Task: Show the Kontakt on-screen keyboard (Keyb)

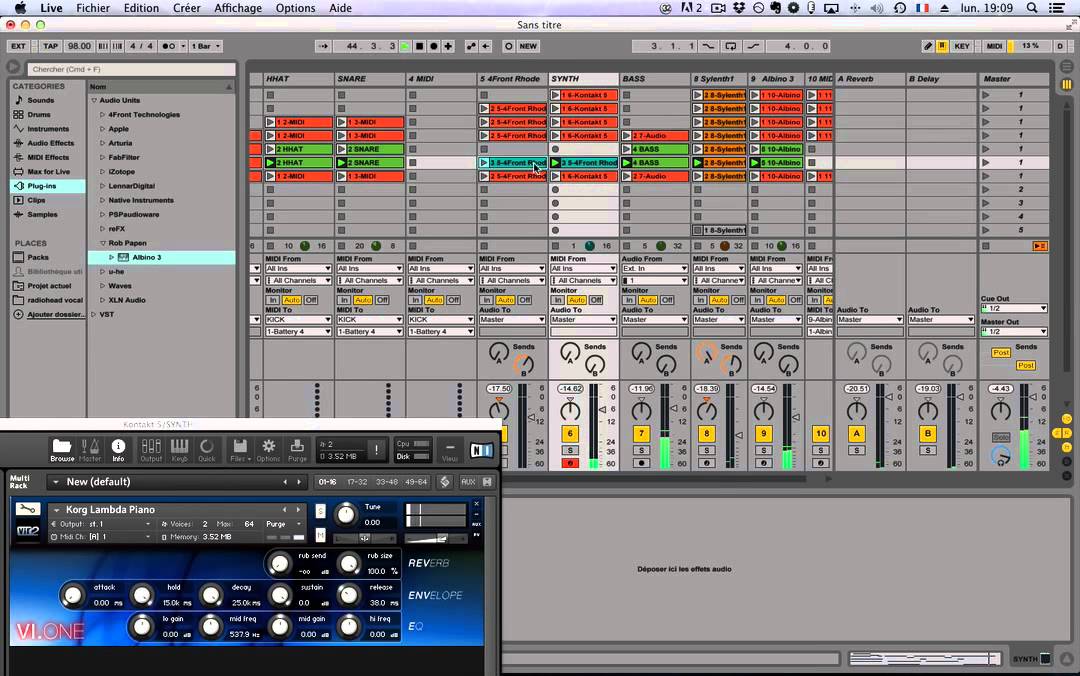Action: click(x=179, y=450)
